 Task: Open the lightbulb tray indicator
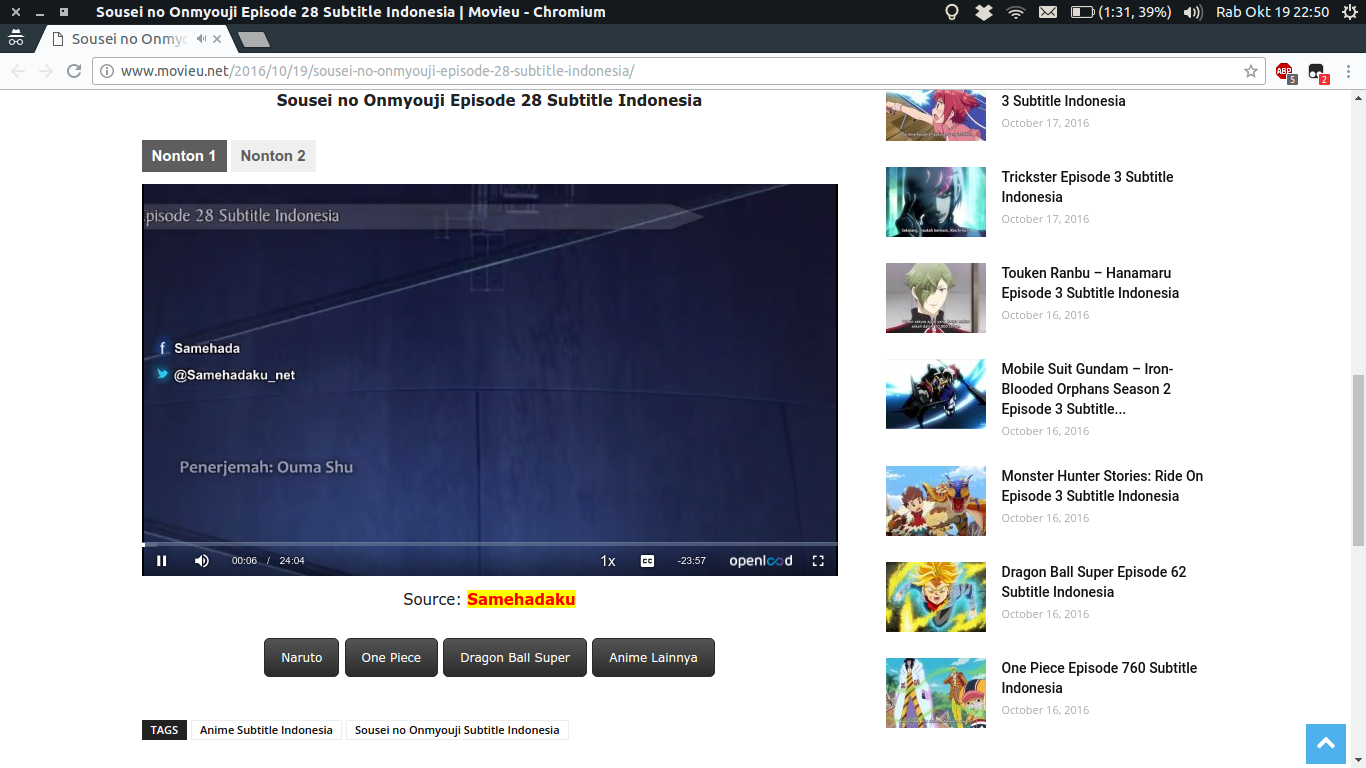[952, 12]
